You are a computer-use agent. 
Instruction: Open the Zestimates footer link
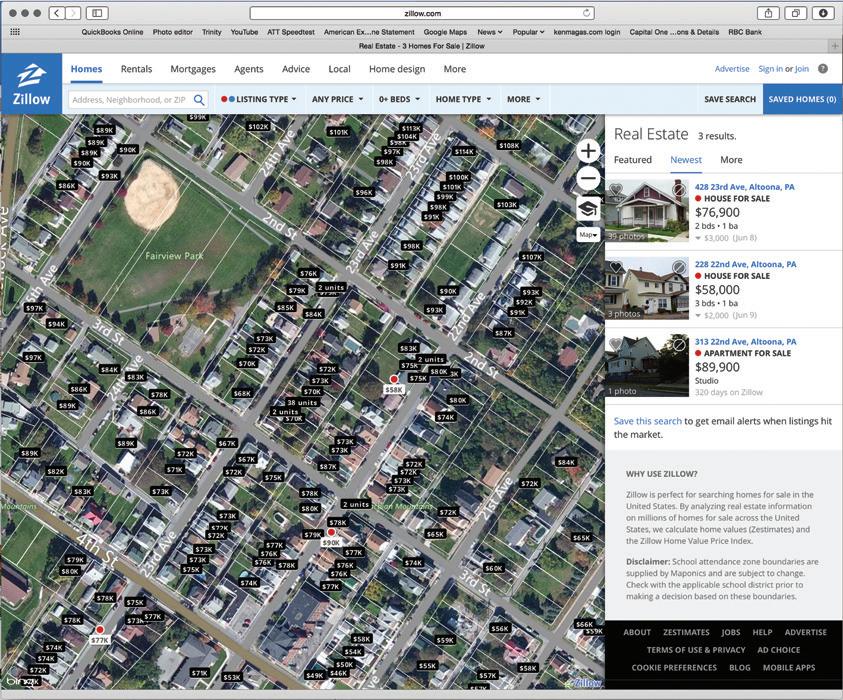[686, 632]
